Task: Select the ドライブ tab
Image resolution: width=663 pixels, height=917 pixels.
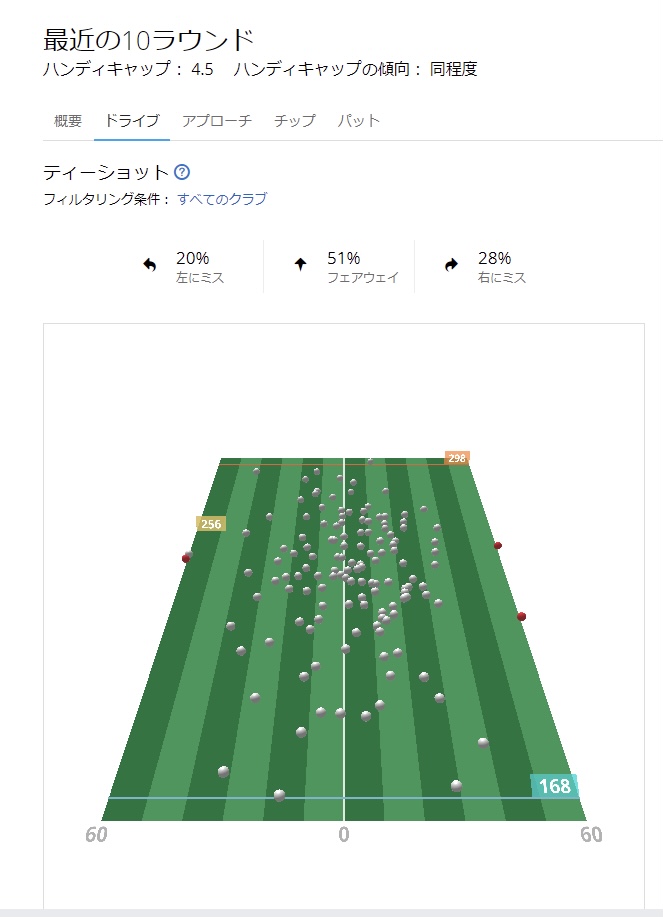Action: coord(126,121)
